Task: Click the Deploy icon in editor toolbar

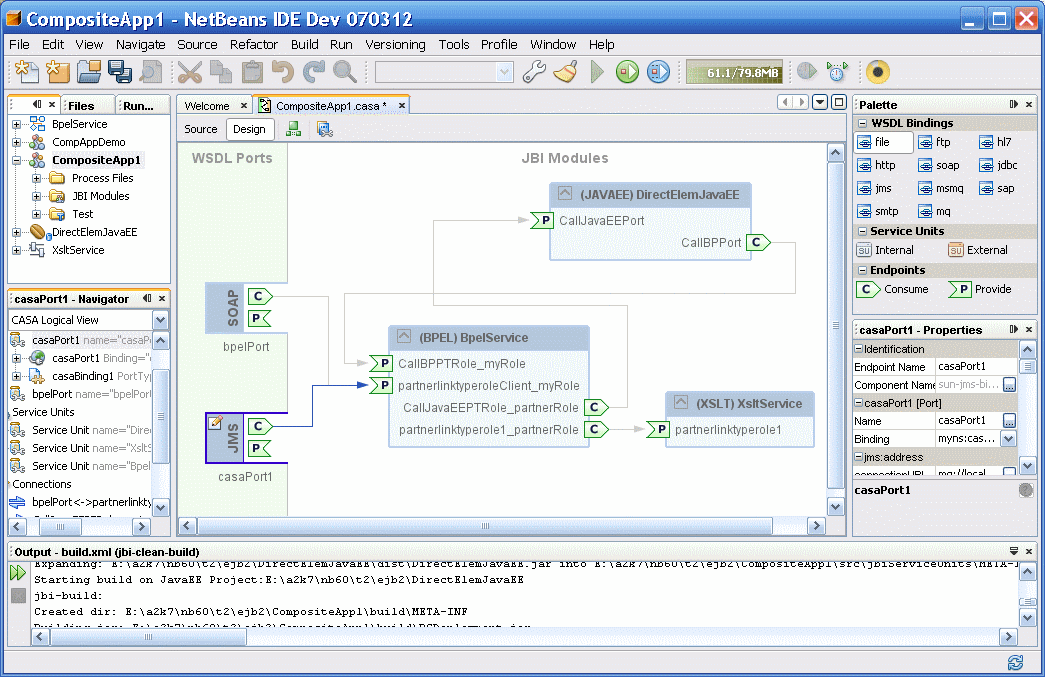Action: 325,129
